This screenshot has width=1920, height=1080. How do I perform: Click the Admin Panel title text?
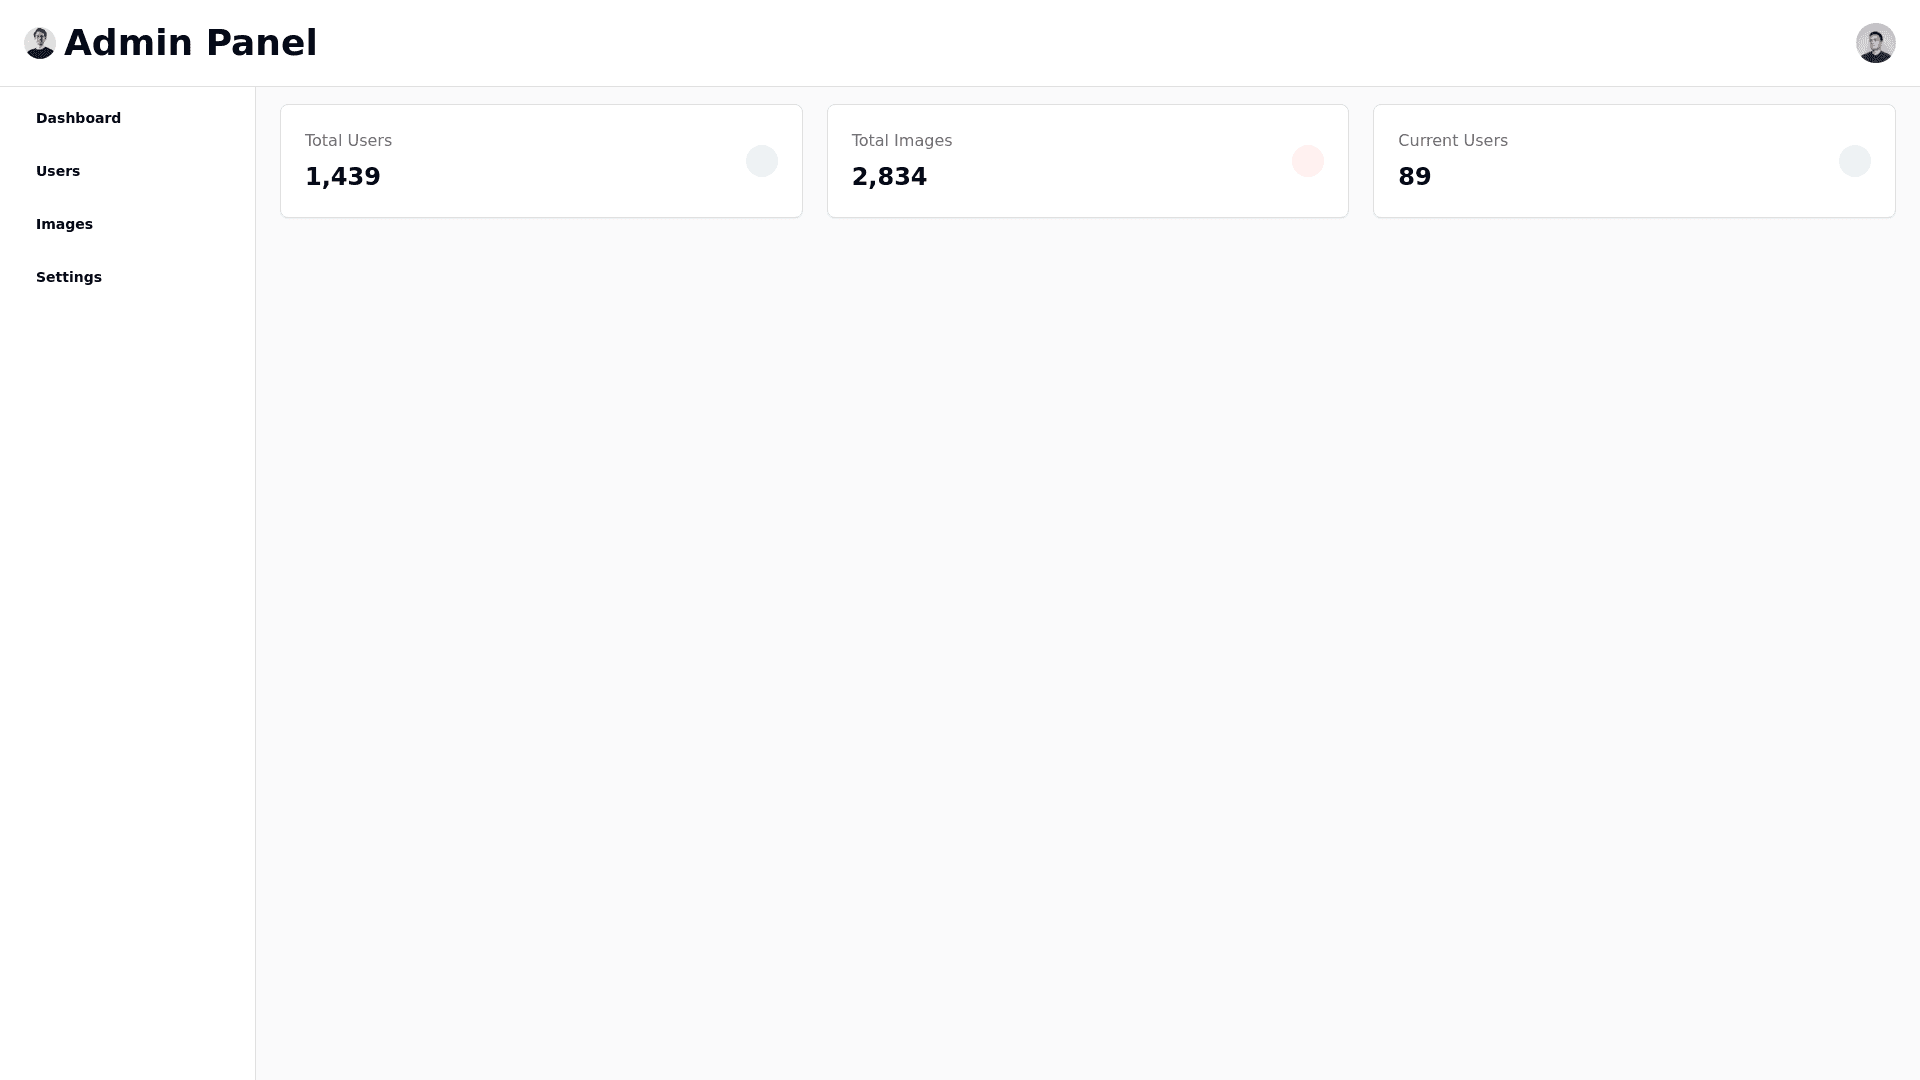(x=190, y=43)
